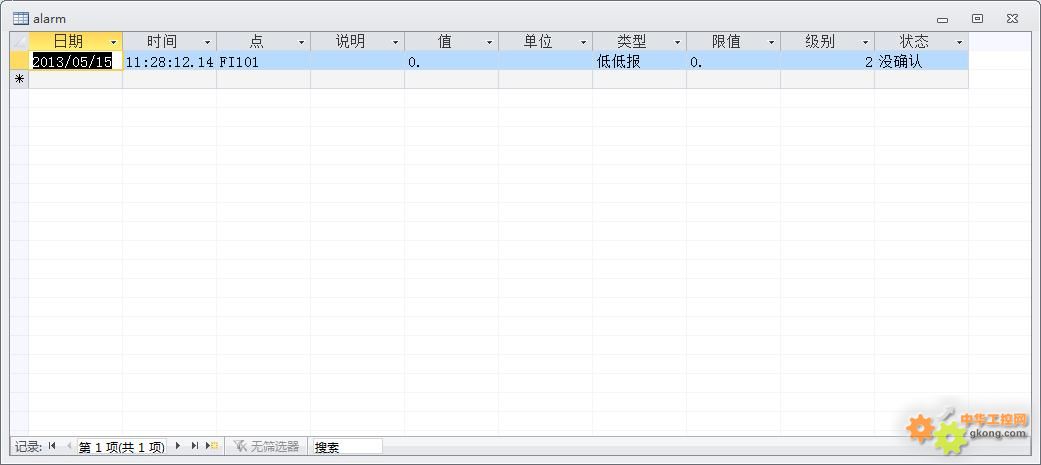Open the 时间 column dropdown arrow
The image size is (1041, 465).
point(207,42)
